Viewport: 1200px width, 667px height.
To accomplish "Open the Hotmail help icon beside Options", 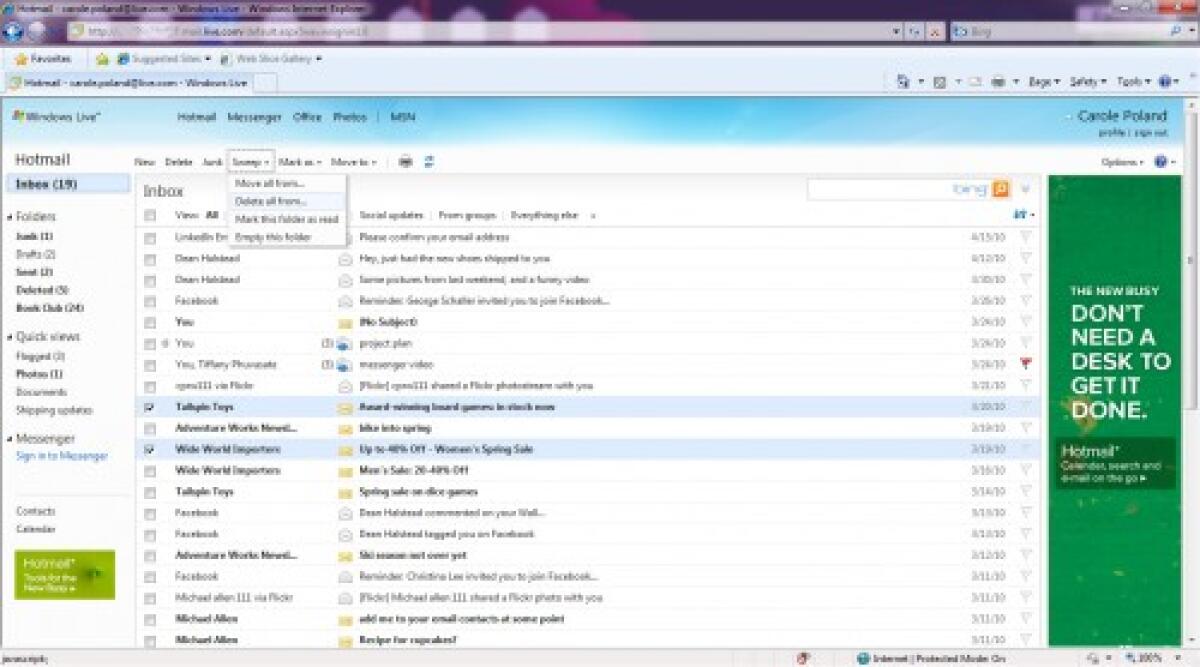I will tap(1161, 162).
